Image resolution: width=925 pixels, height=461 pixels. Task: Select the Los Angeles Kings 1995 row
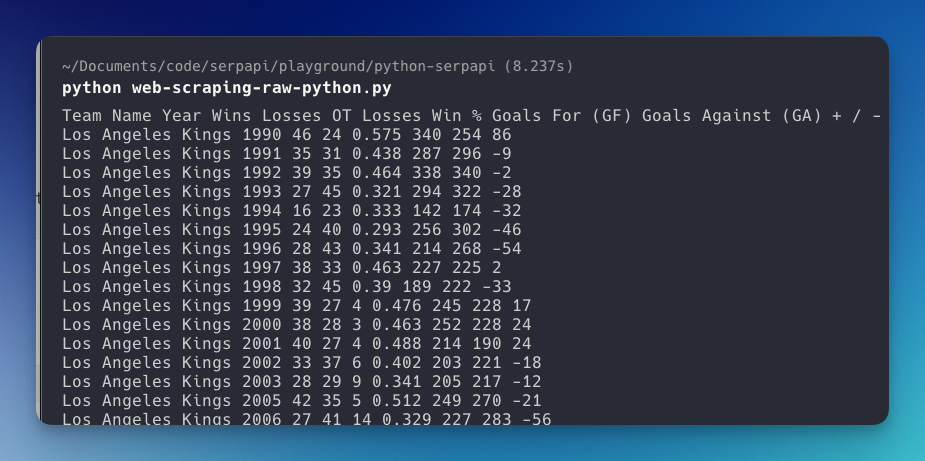(x=291, y=230)
